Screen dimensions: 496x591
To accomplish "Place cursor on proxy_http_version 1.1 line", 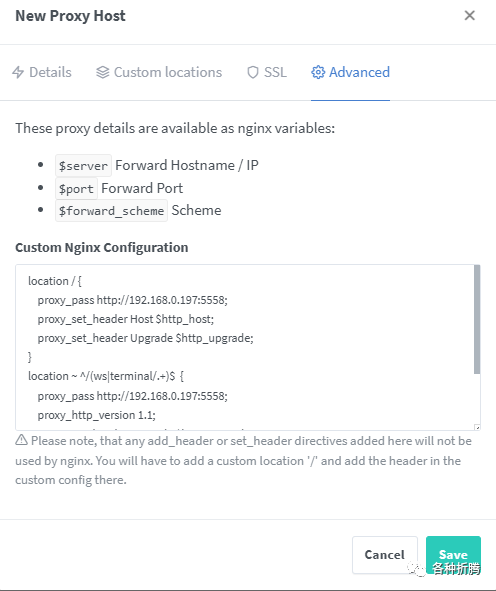I will 96,415.
